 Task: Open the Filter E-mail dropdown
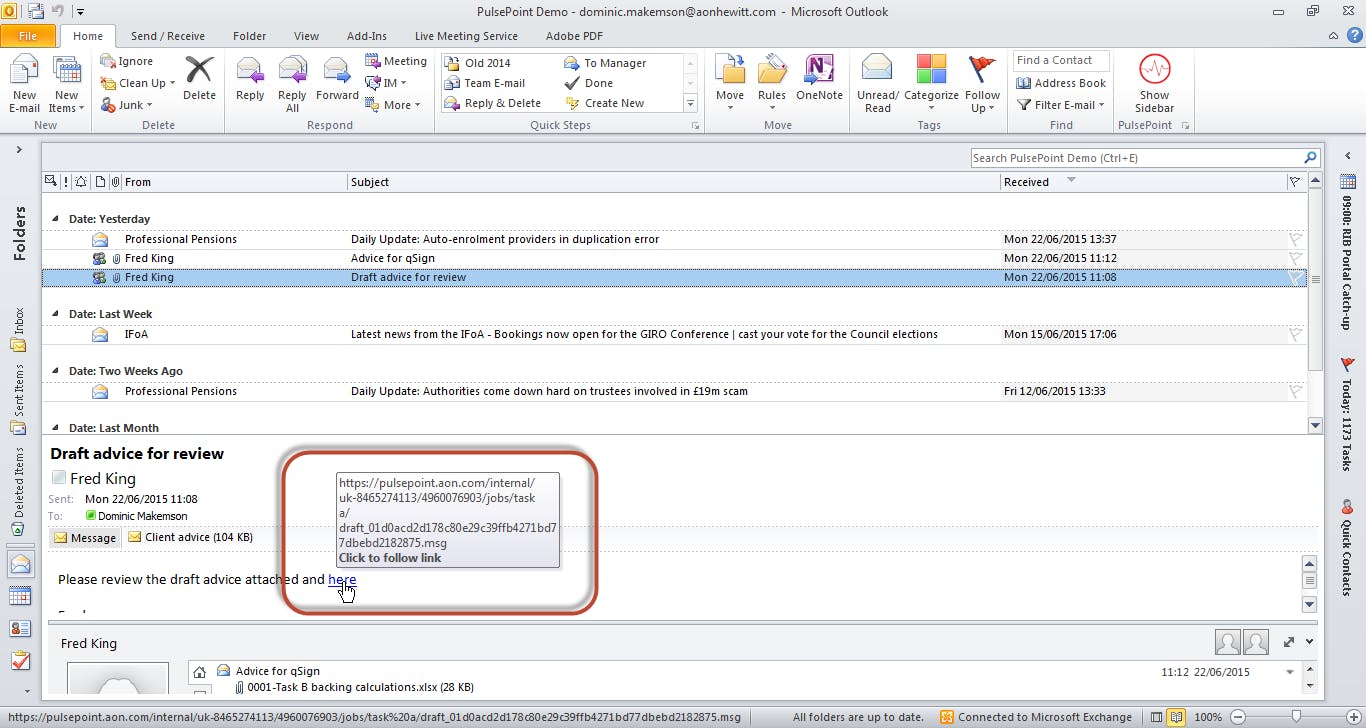tap(1061, 105)
